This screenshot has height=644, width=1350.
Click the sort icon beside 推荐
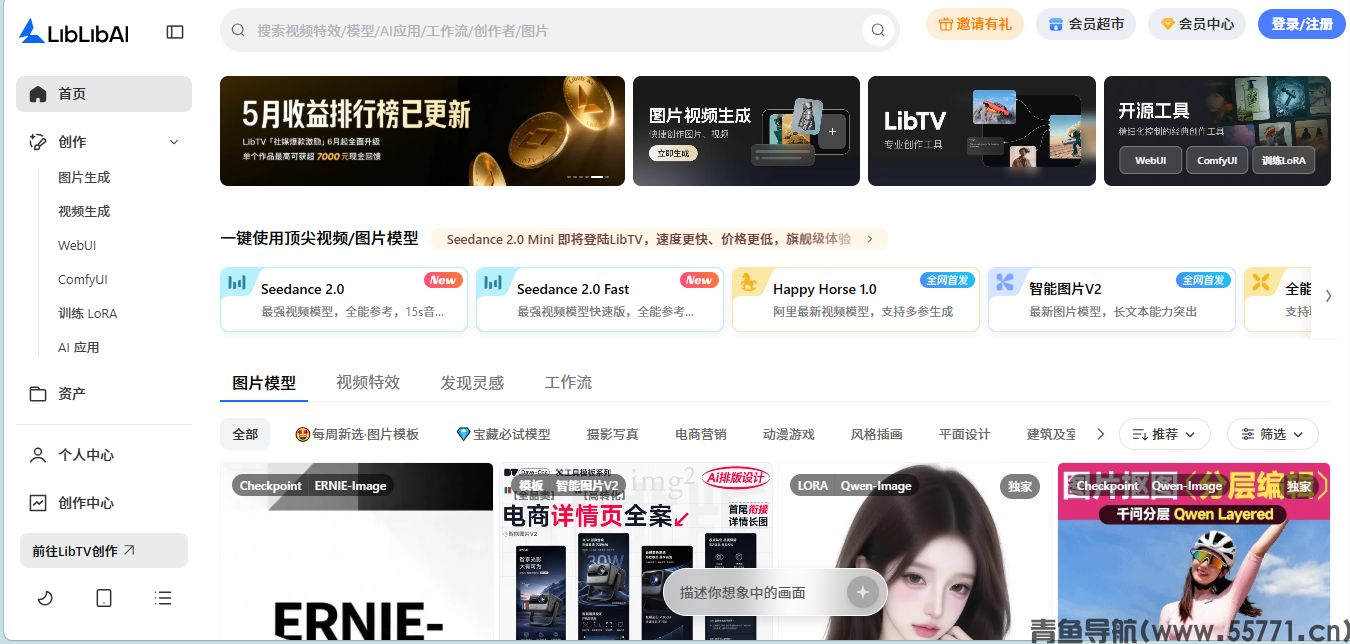point(1139,434)
